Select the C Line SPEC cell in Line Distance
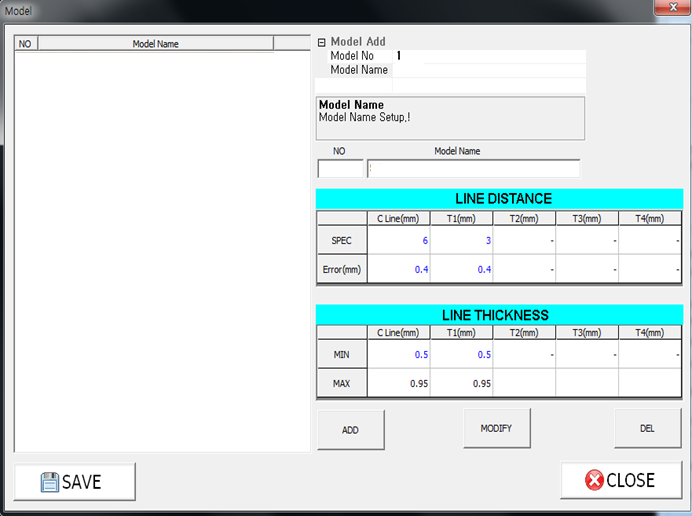Image resolution: width=692 pixels, height=516 pixels. pos(398,241)
